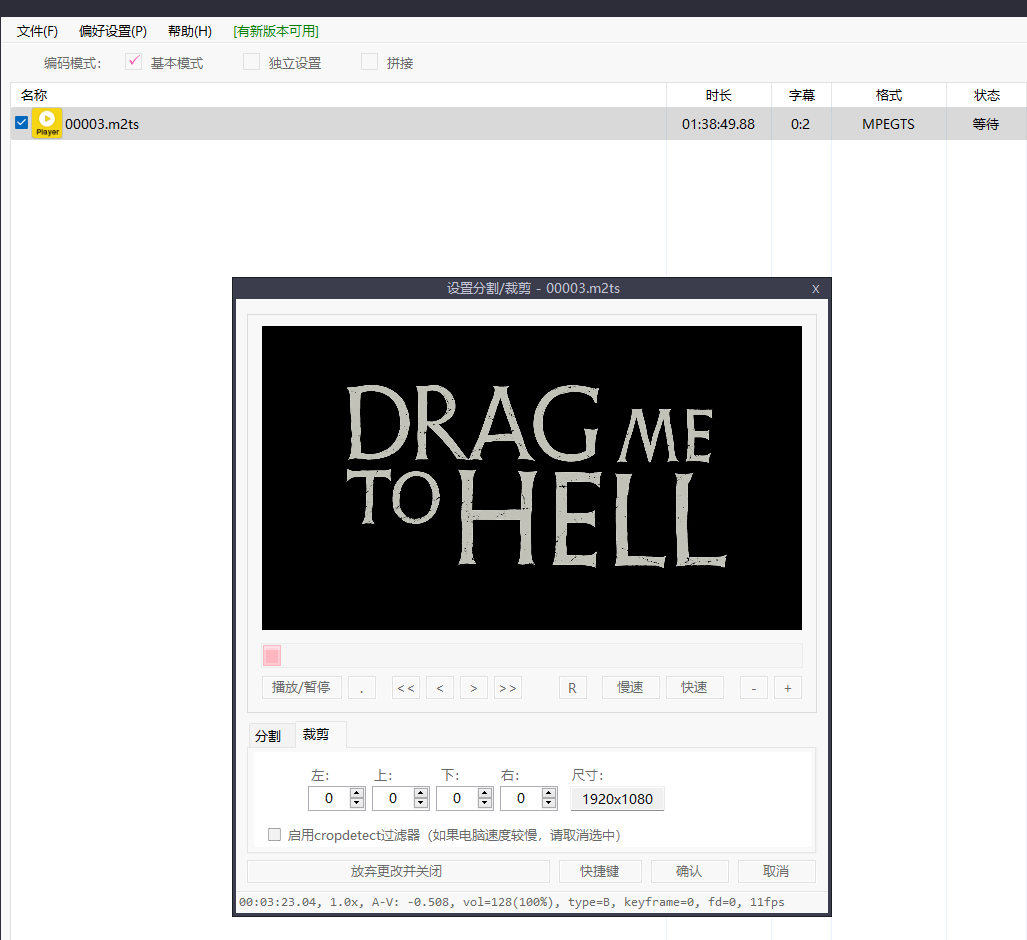The height and width of the screenshot is (940, 1027).
Task: Click the 播放/暂停 button
Action: 301,687
